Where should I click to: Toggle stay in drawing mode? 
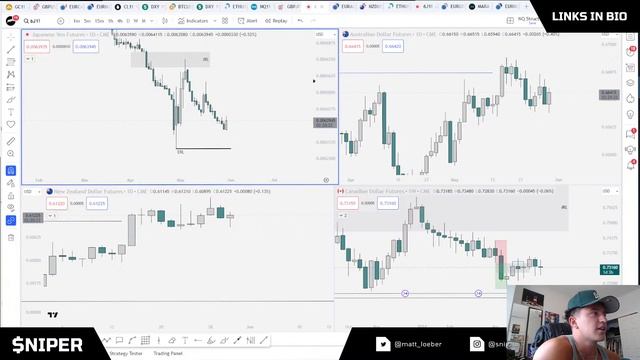pos(11,183)
